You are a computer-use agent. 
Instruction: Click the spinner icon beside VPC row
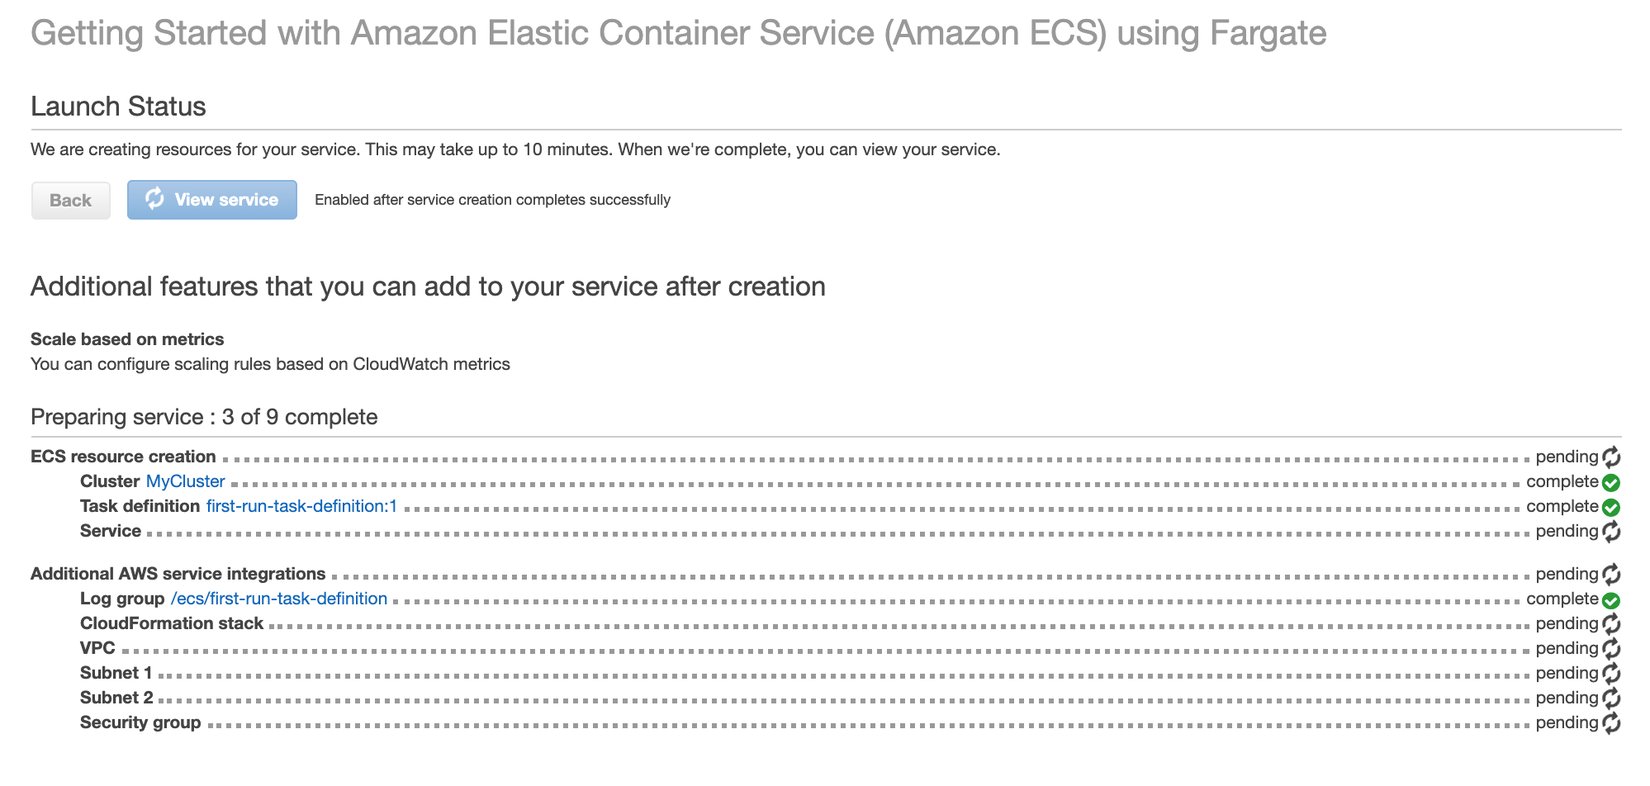tap(1610, 648)
